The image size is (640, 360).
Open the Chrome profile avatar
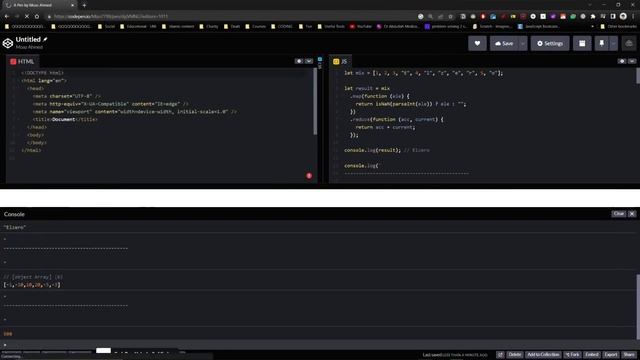pos(623,16)
